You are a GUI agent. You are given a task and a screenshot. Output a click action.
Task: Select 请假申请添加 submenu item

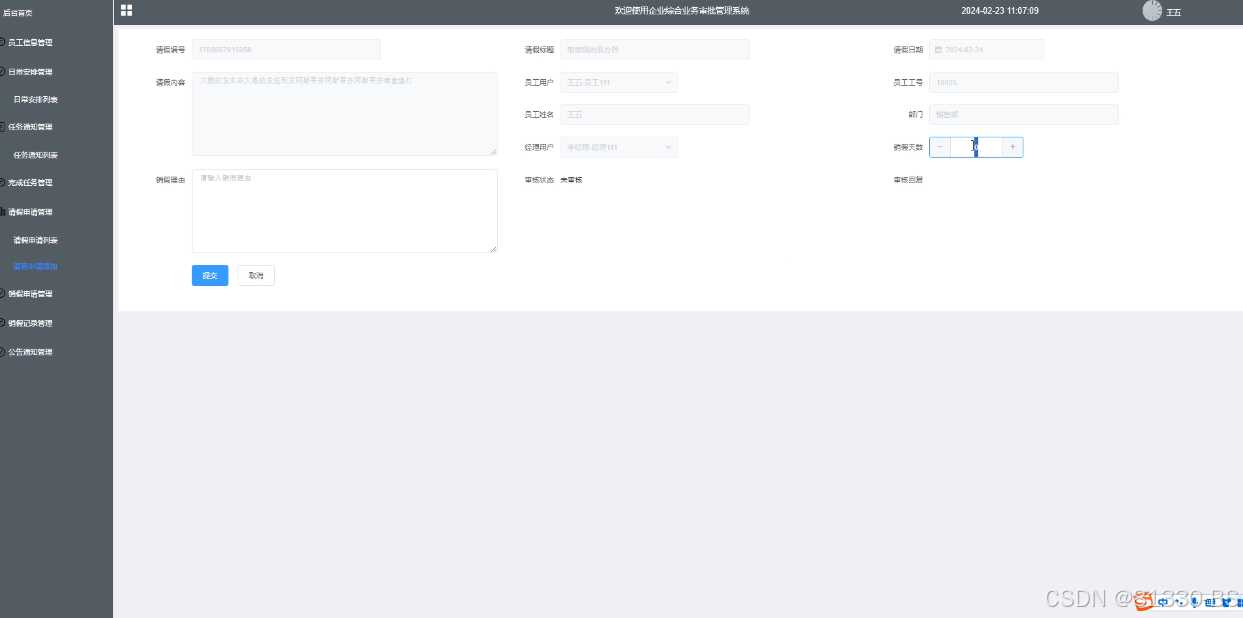click(x=35, y=267)
